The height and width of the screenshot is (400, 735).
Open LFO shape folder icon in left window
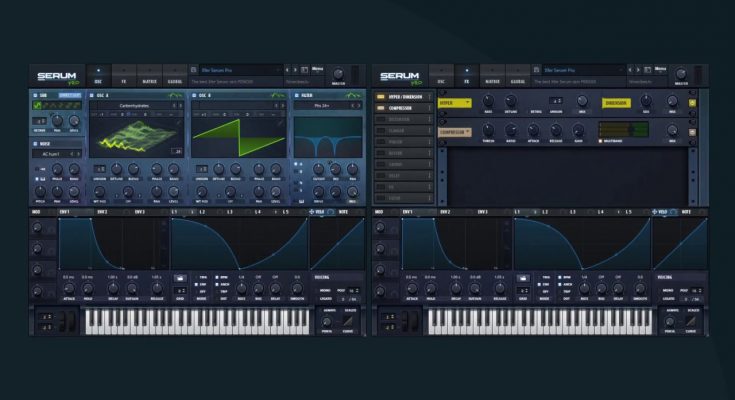(180, 279)
